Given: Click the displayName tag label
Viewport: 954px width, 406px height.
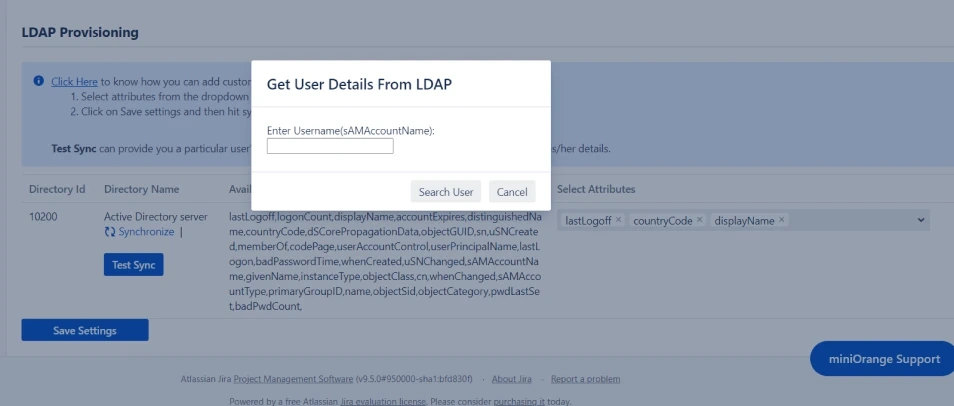Looking at the screenshot, I should pos(744,220).
